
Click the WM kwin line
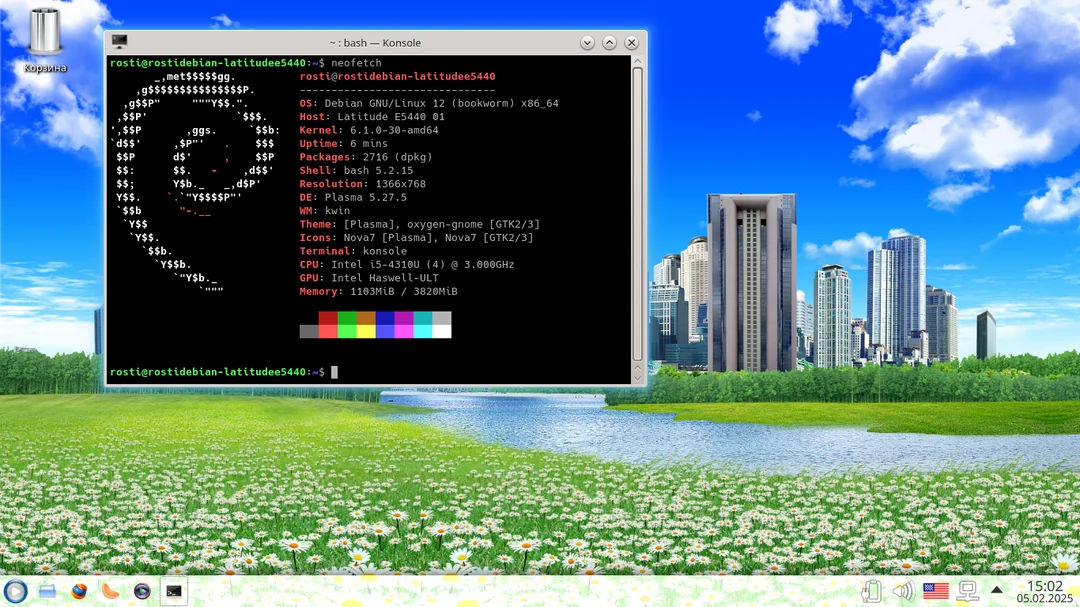(x=324, y=211)
